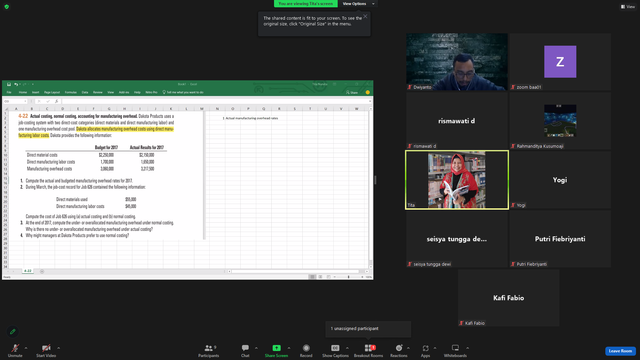Expand audio options arrow beside Unmute
Image resolution: width=640 pixels, height=360 pixels.
pyautogui.click(x=26, y=348)
